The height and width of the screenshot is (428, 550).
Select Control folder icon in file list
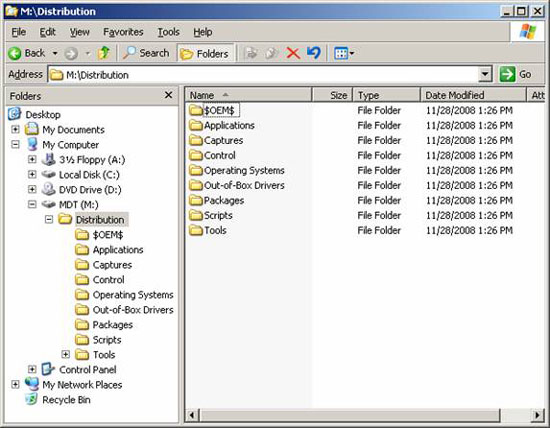tap(196, 155)
